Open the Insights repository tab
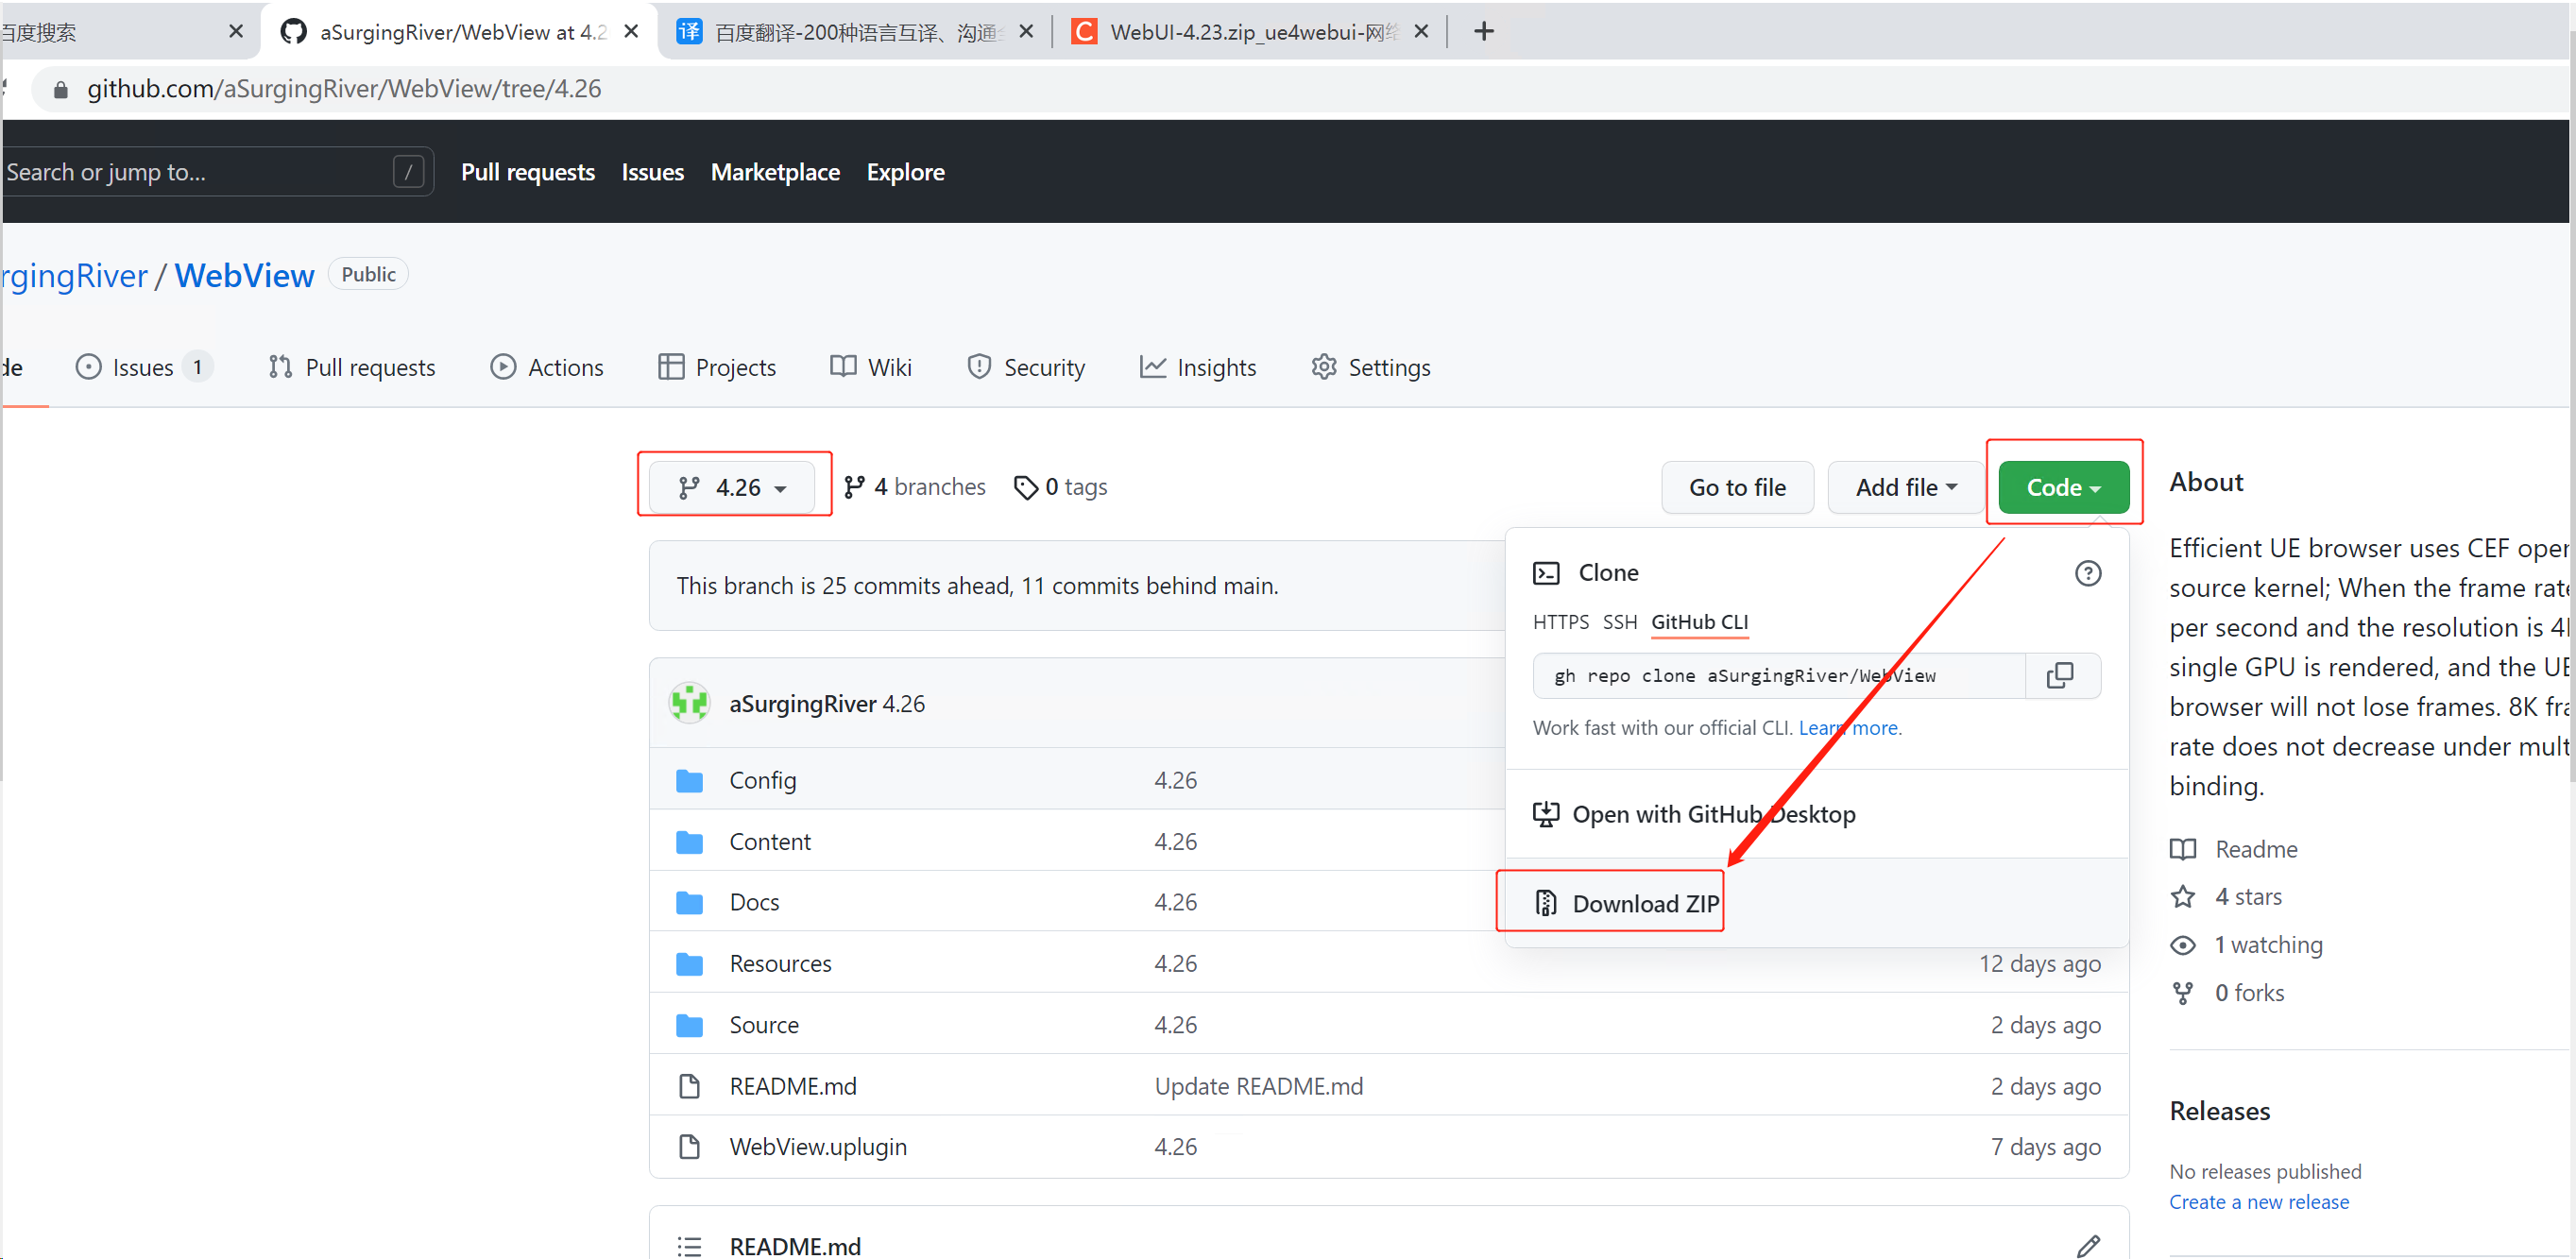2576x1259 pixels. 1198,367
